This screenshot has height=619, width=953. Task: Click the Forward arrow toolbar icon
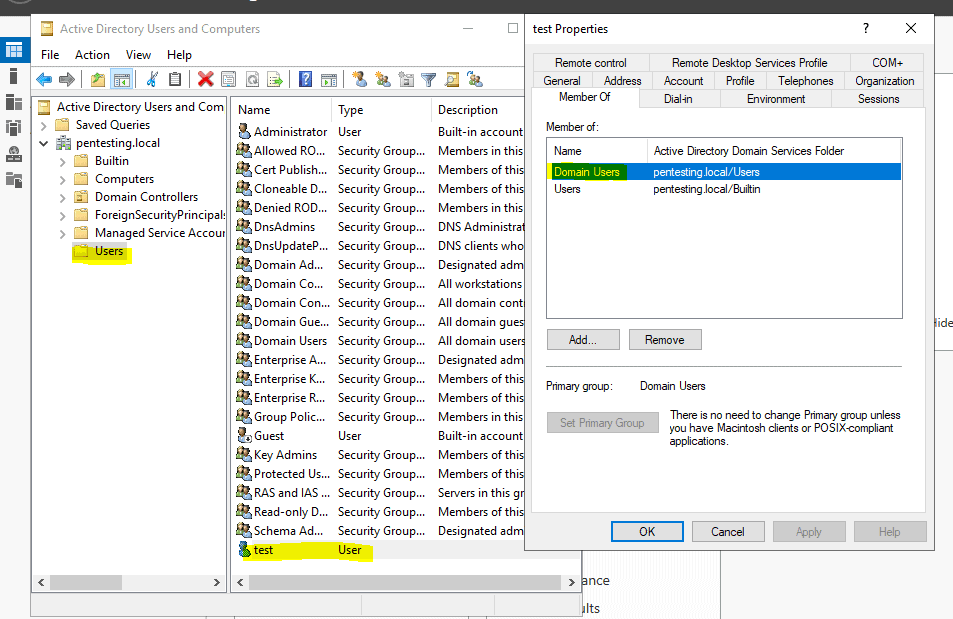[x=67, y=79]
